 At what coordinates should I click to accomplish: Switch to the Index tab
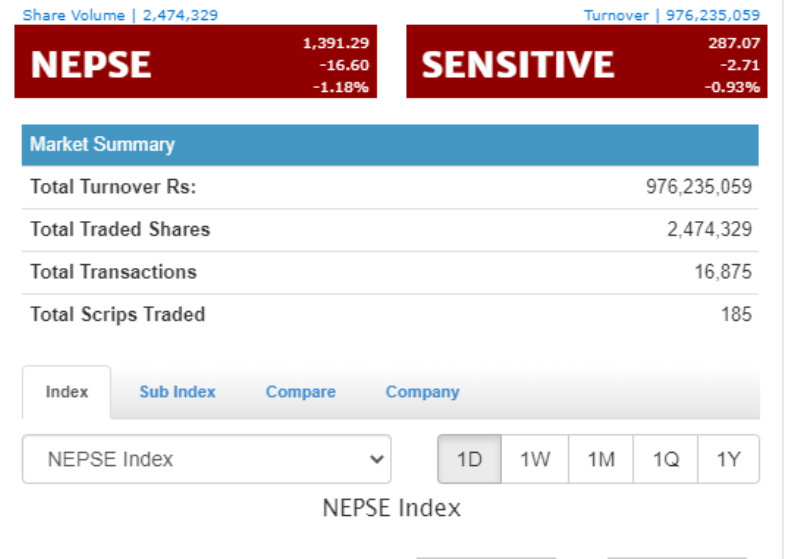click(67, 392)
